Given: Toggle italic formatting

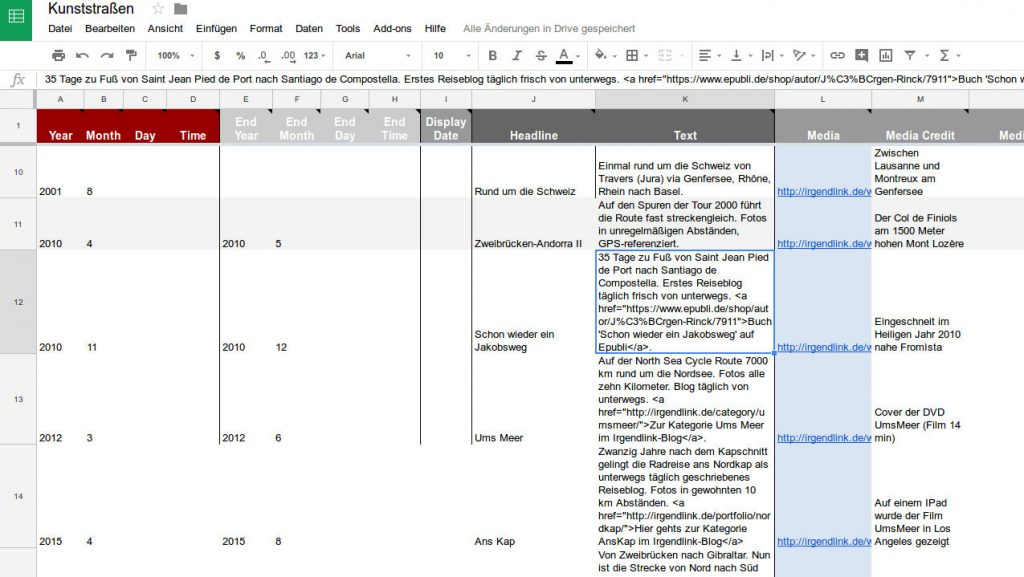Looking at the screenshot, I should 515,55.
